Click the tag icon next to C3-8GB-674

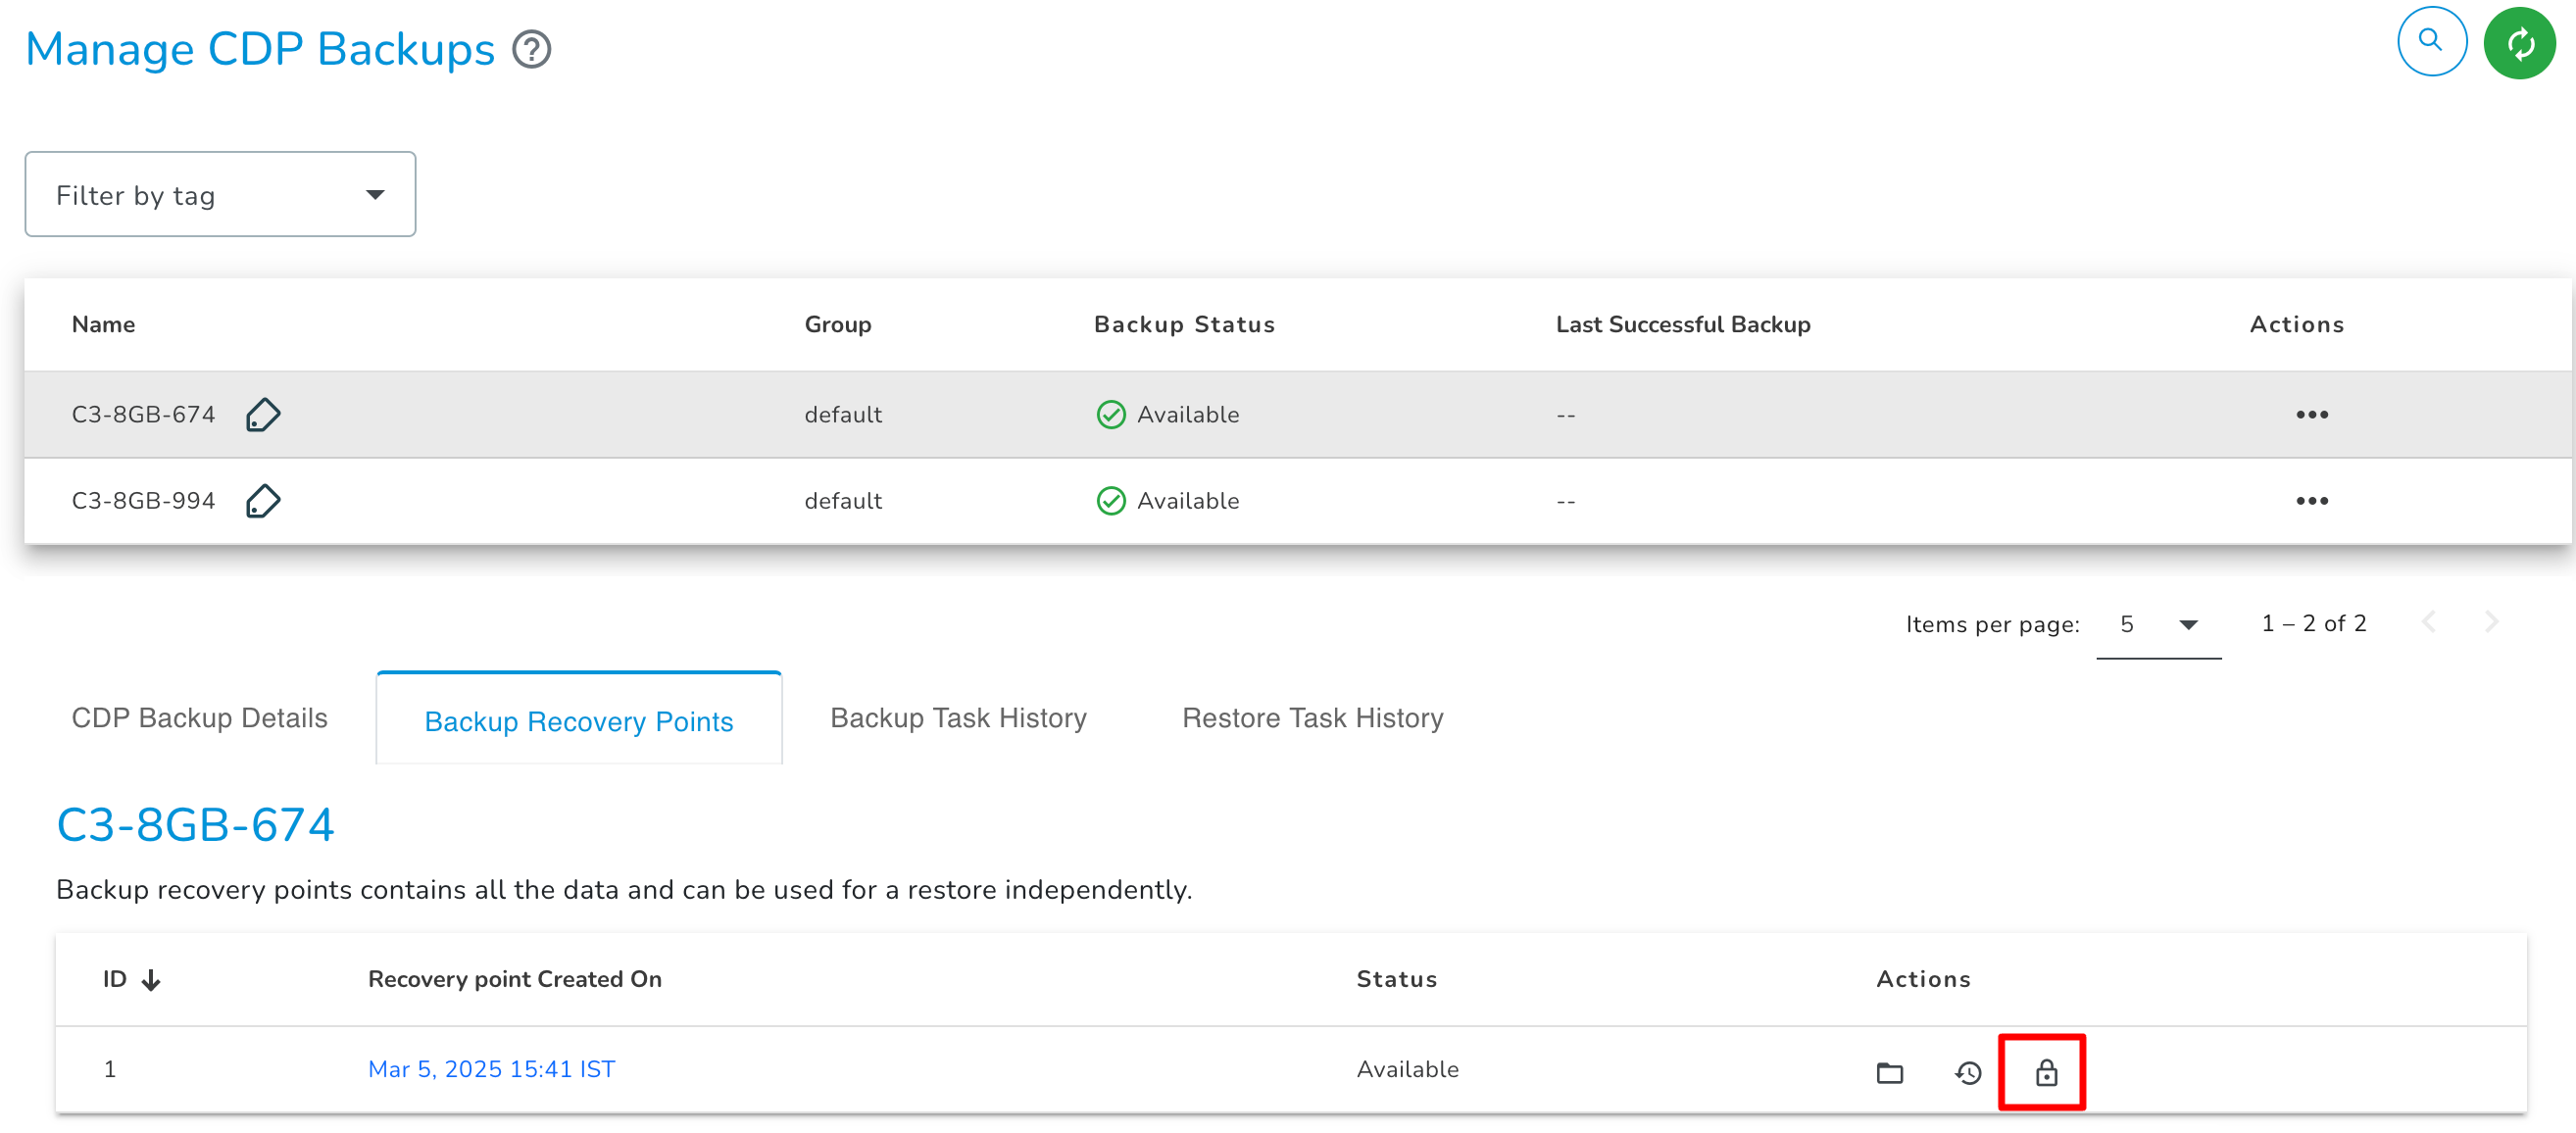click(263, 414)
